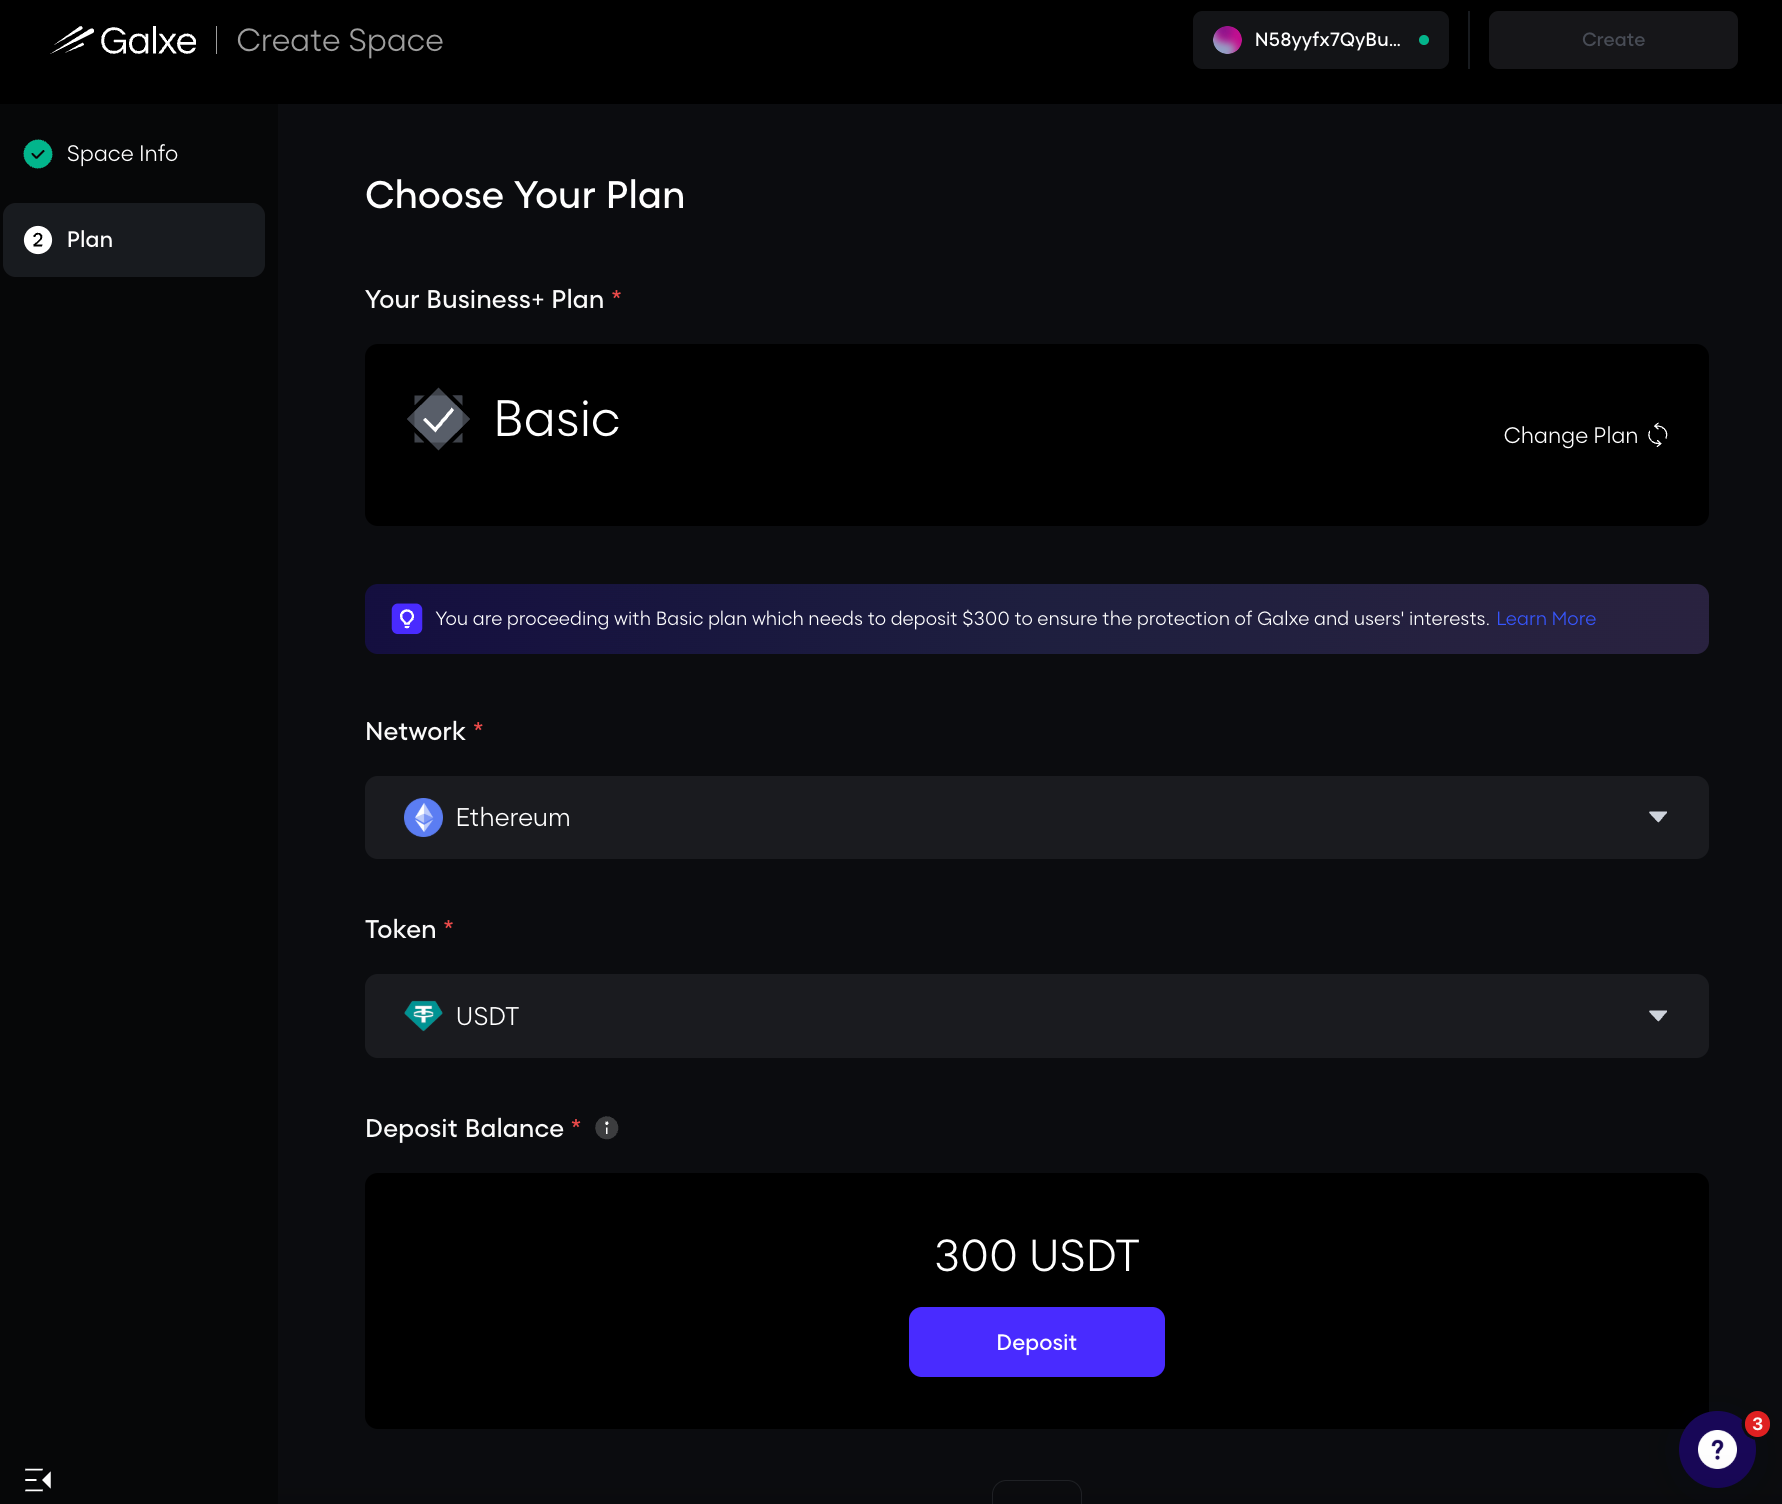1782x1504 pixels.
Task: Click the Change Plan link
Action: tap(1585, 435)
